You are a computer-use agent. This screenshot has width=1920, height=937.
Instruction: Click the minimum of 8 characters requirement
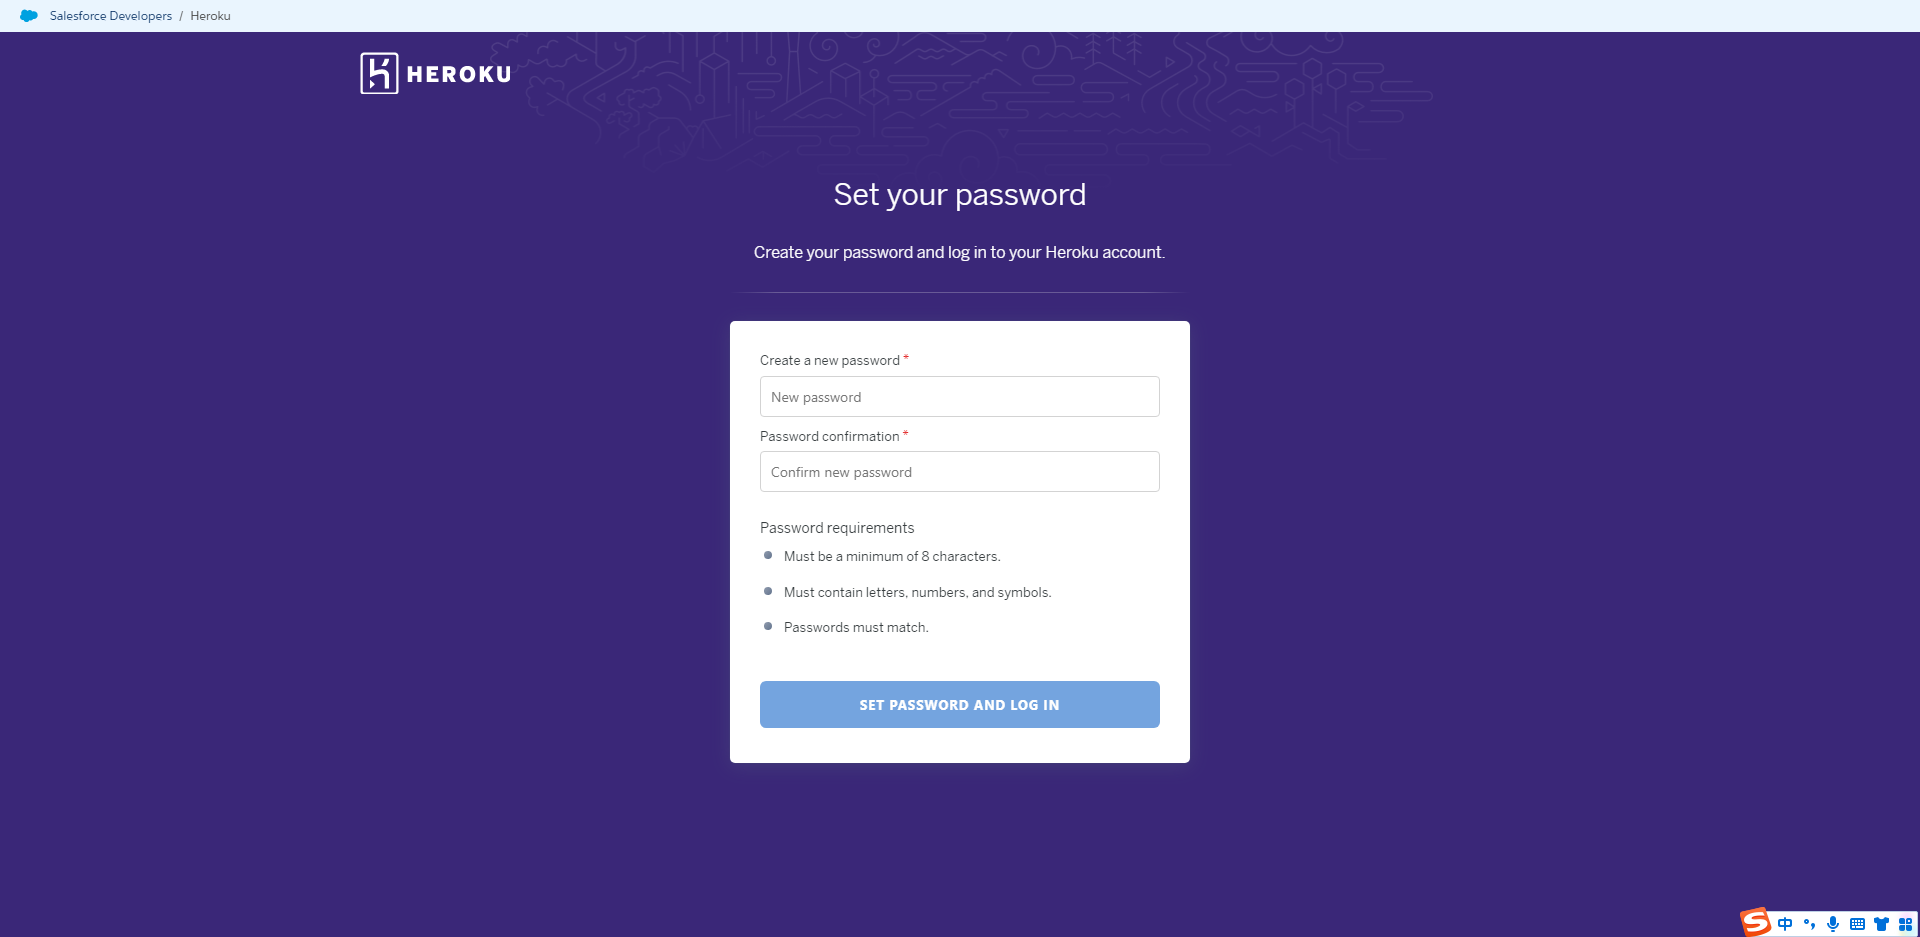tap(891, 557)
